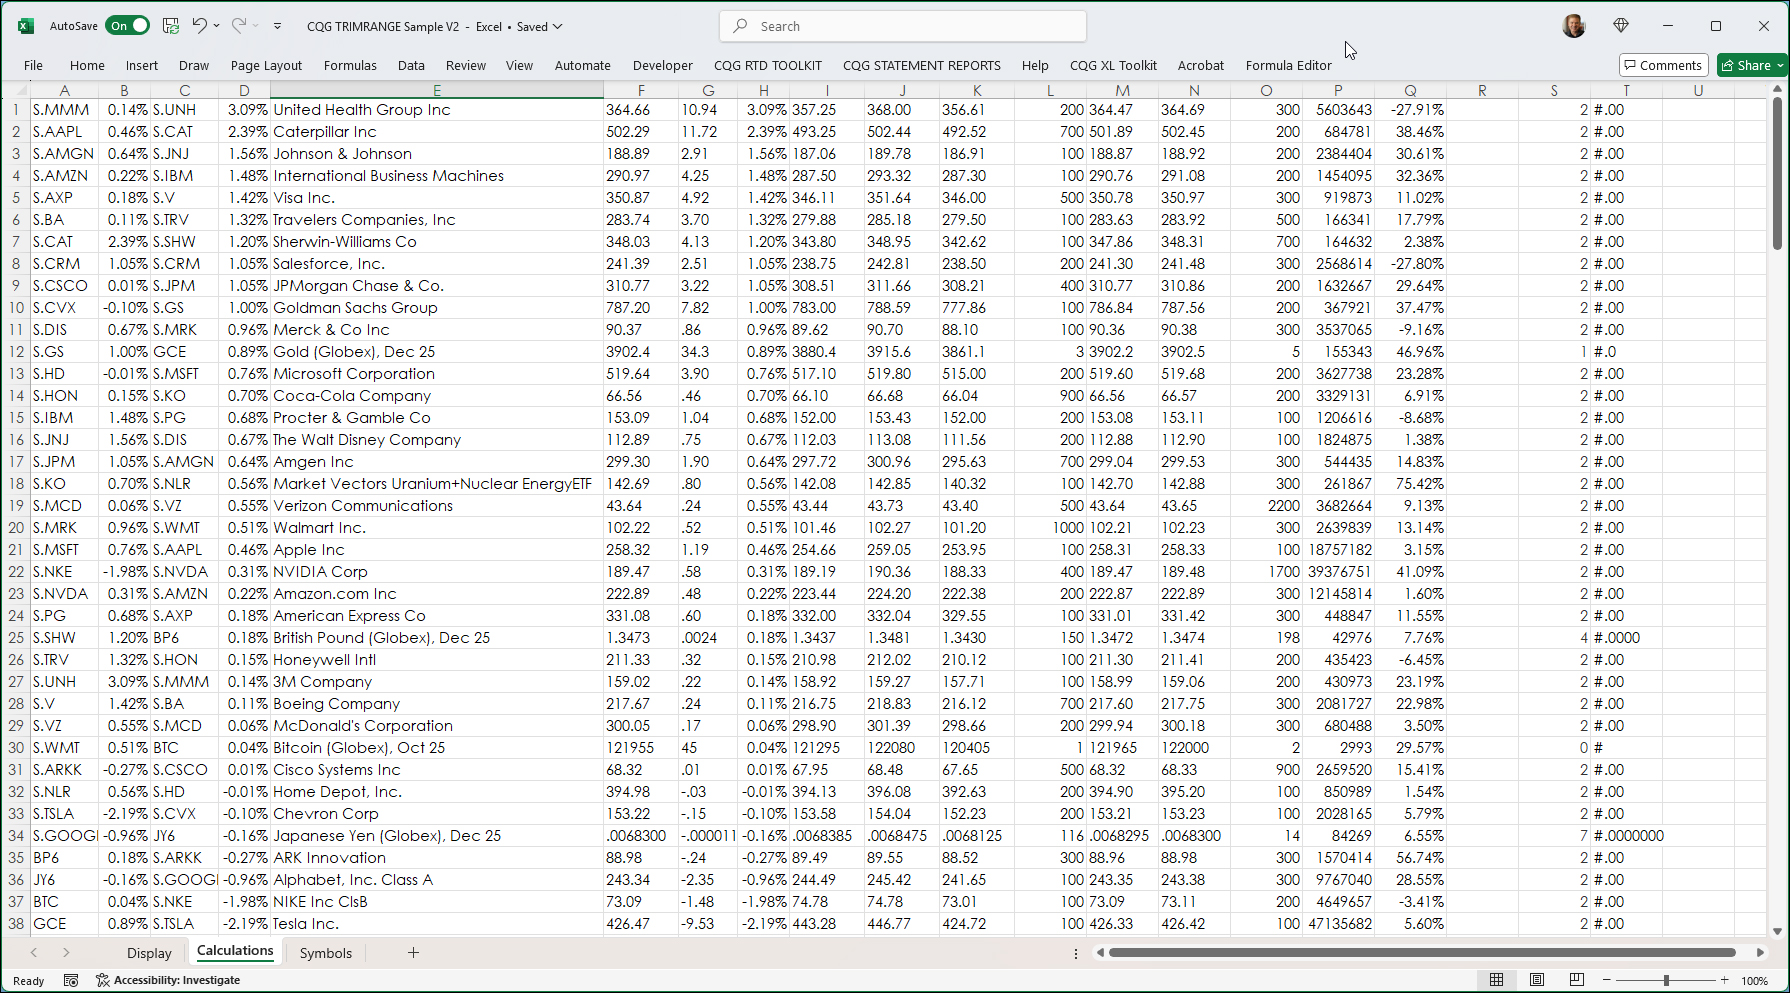This screenshot has height=993, width=1790.
Task: Expand the Share button dropdown
Action: coord(1780,65)
